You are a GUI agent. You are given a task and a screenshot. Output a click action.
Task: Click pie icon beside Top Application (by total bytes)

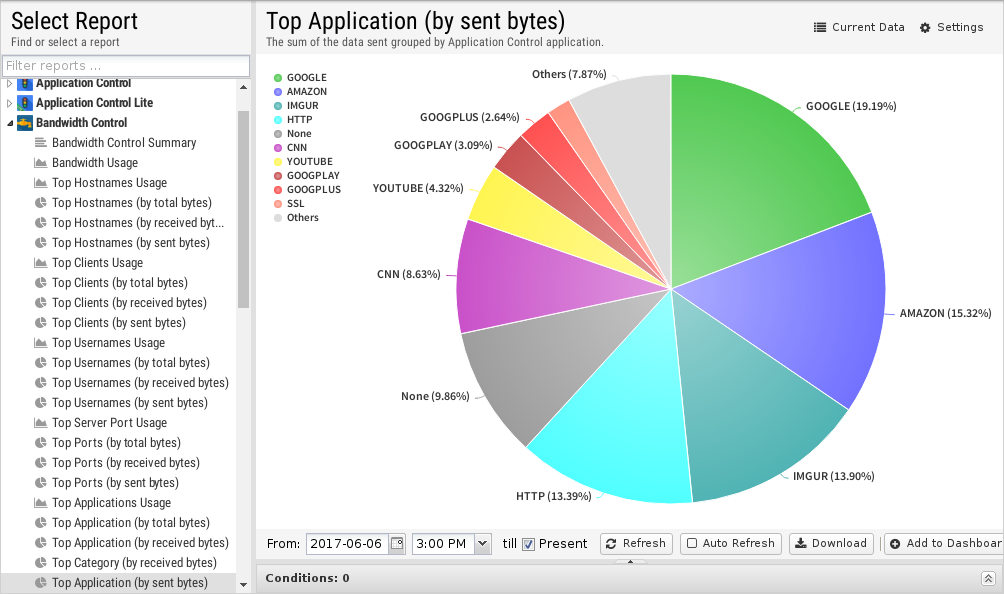pos(40,523)
